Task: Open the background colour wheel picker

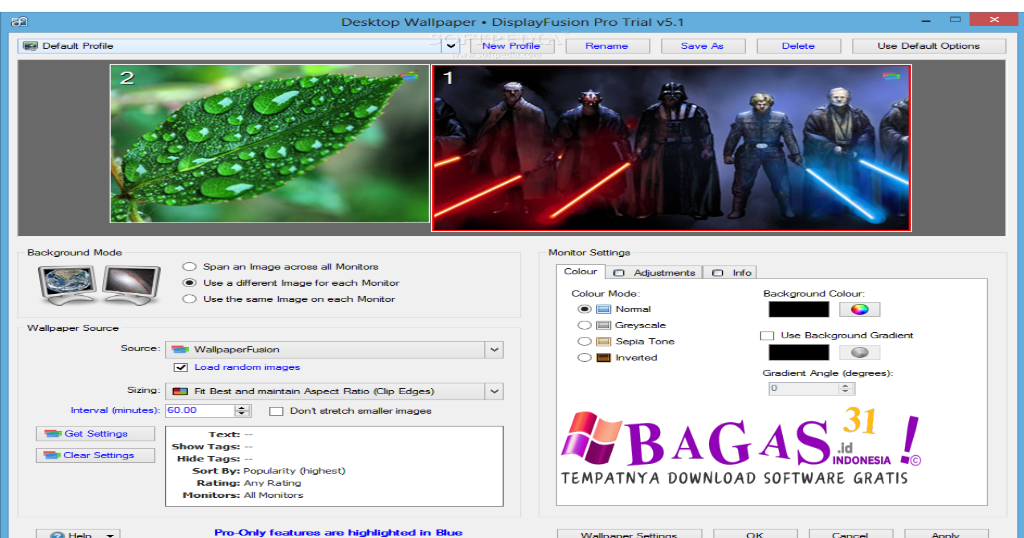Action: 859,309
